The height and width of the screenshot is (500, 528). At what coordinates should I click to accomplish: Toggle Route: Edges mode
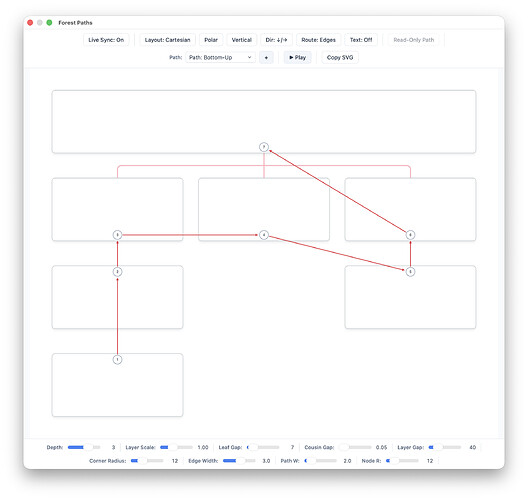click(x=318, y=40)
